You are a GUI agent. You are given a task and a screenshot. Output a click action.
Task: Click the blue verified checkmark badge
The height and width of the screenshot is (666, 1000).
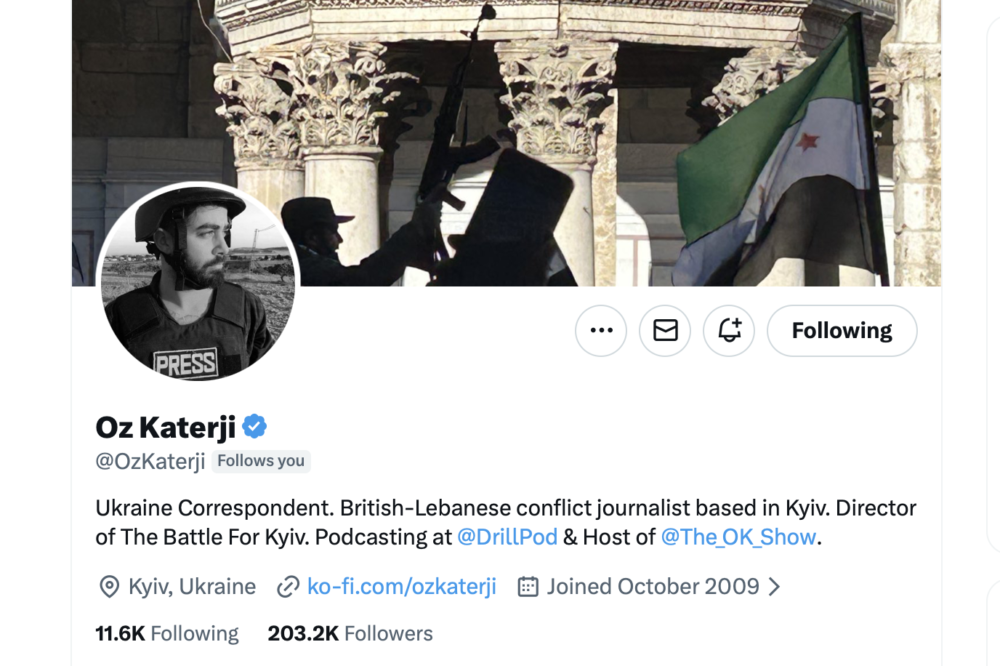(x=255, y=427)
